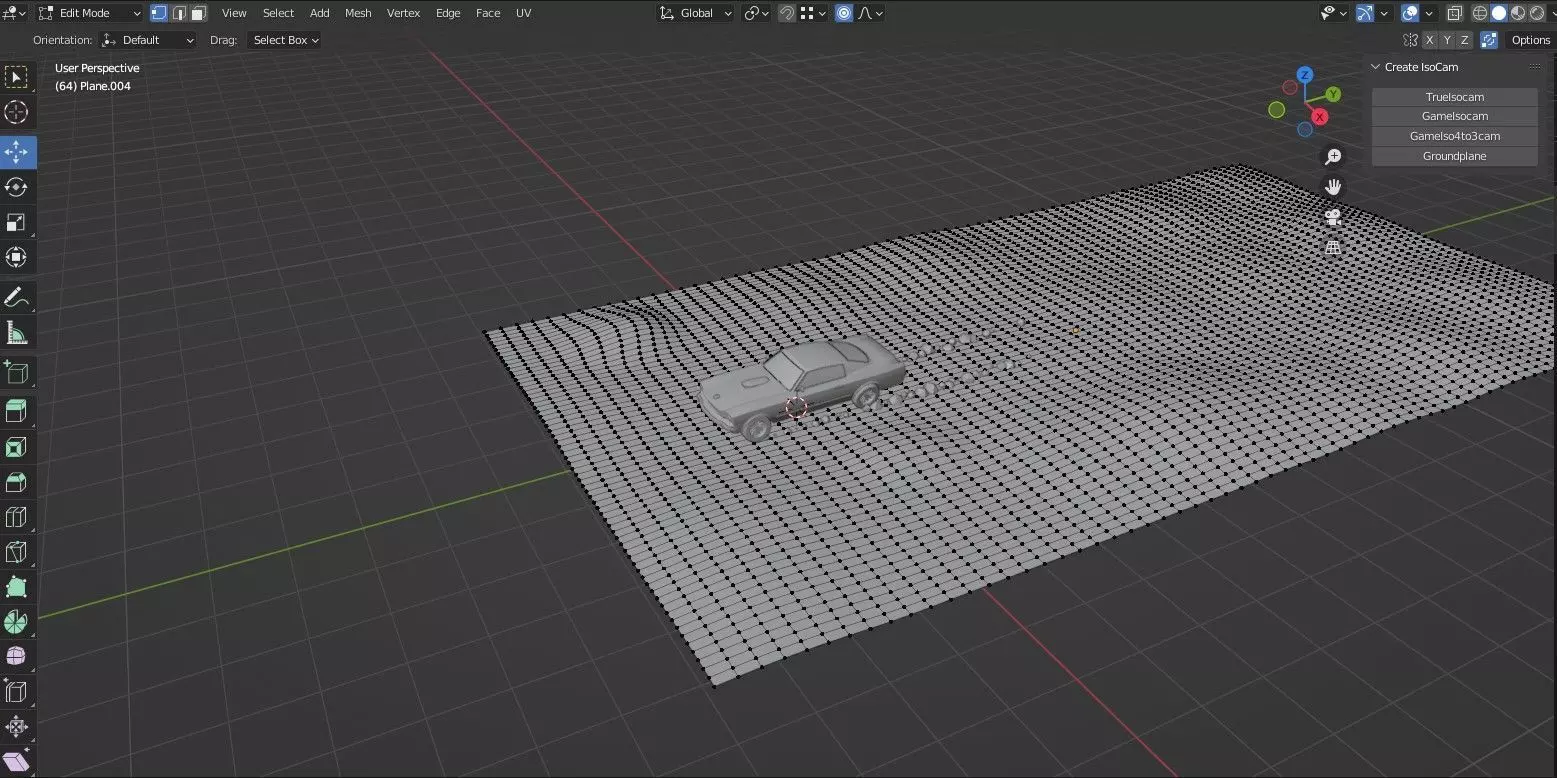This screenshot has height=778, width=1557.
Task: Choose the Shrink/Fatten tool
Action: 16,726
